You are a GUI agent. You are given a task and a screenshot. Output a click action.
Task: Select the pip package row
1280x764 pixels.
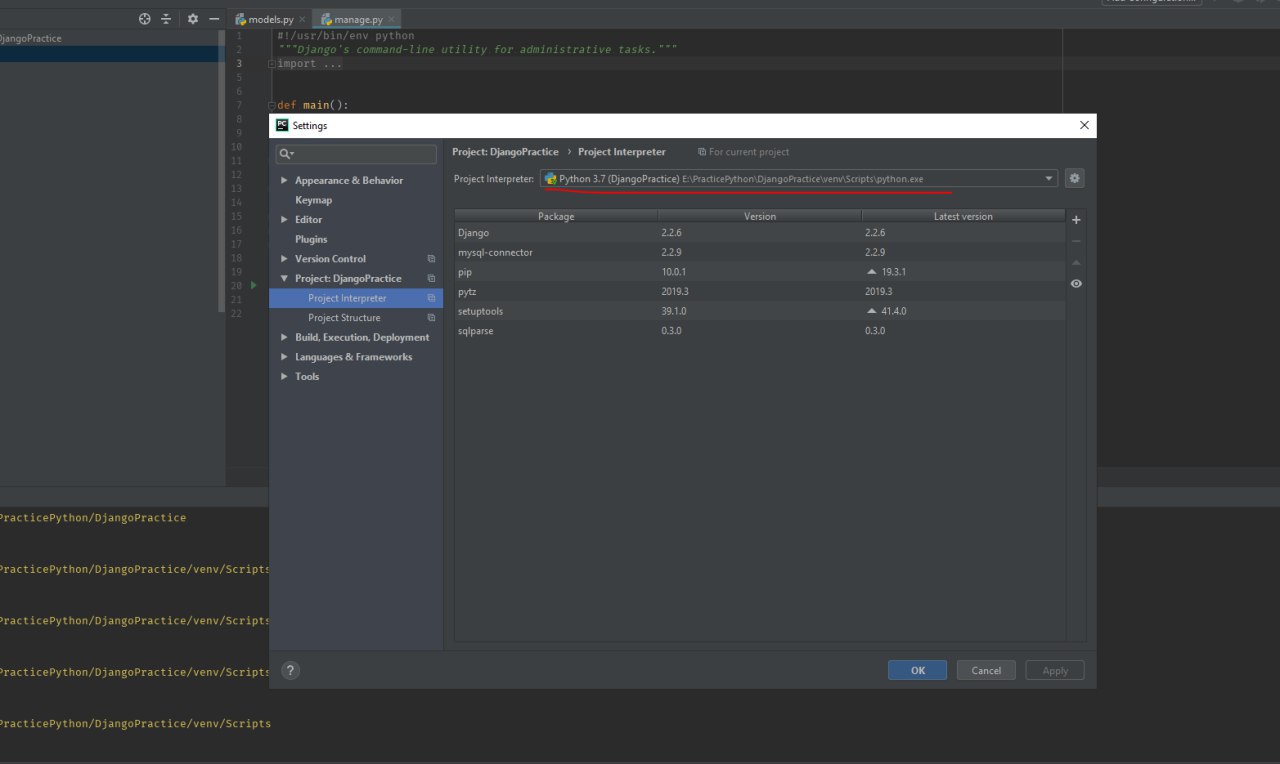pyautogui.click(x=760, y=272)
